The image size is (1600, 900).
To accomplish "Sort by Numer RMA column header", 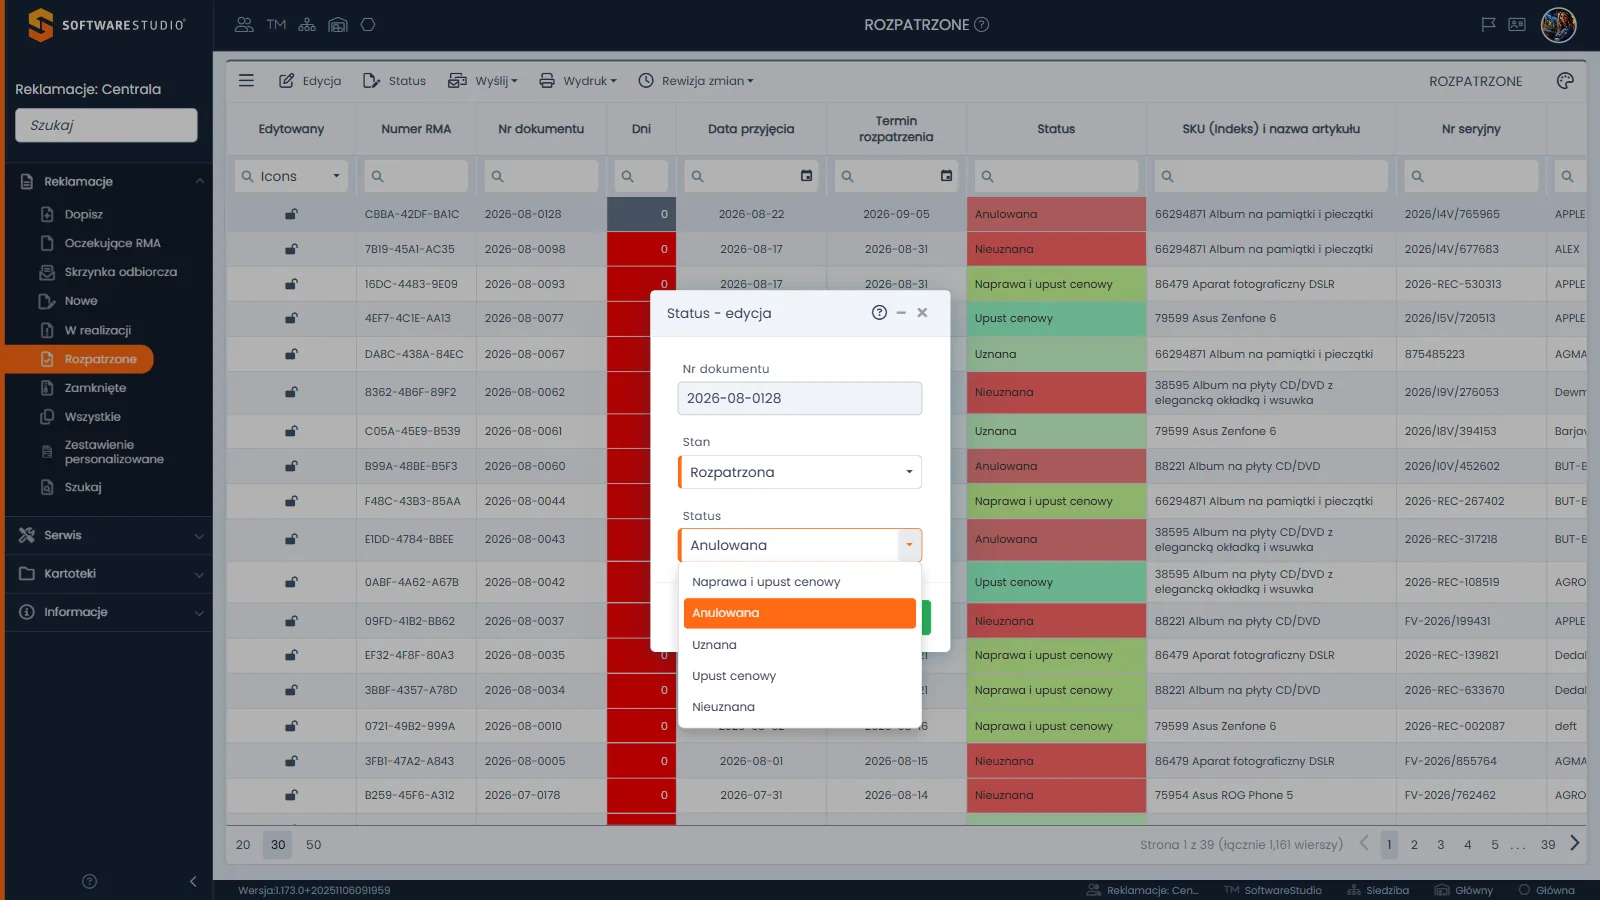I will click(x=416, y=129).
